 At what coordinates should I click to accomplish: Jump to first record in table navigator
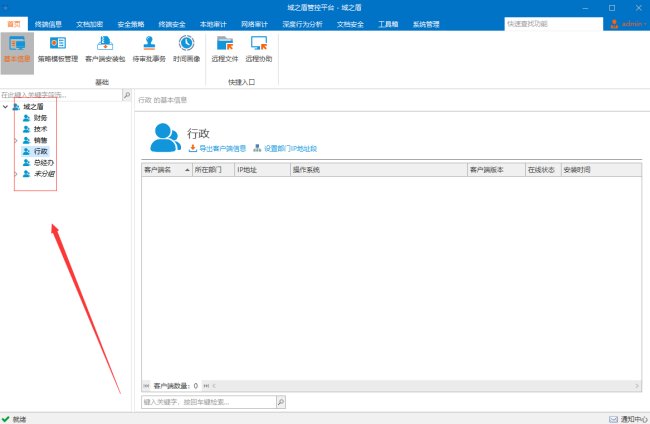[x=146, y=386]
